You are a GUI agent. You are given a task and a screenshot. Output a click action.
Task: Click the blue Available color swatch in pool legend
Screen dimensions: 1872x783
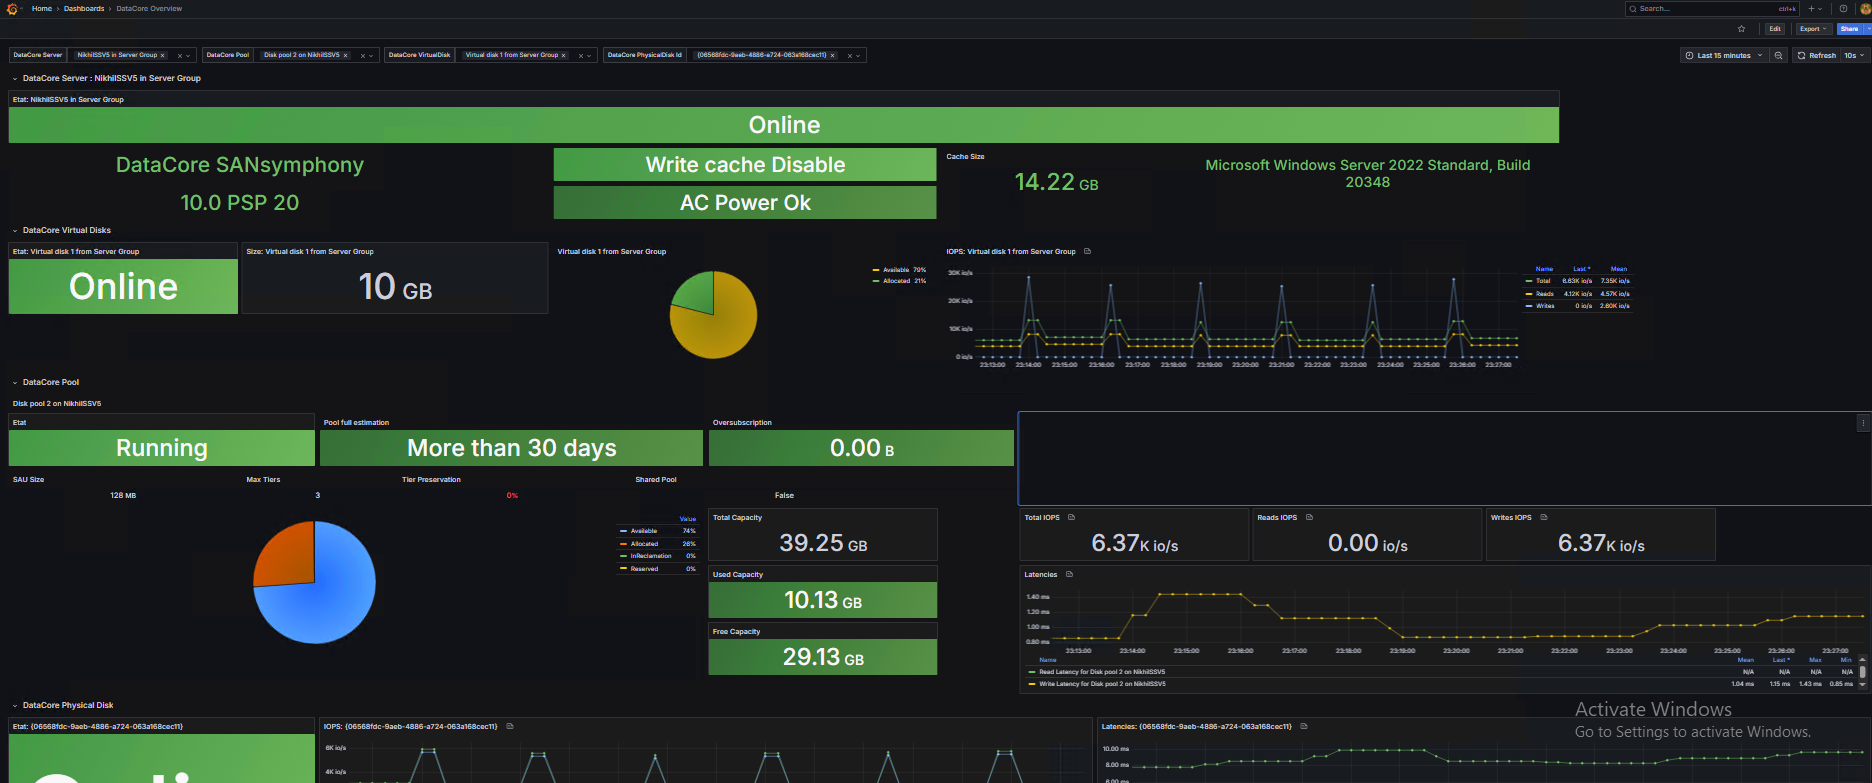(x=624, y=531)
